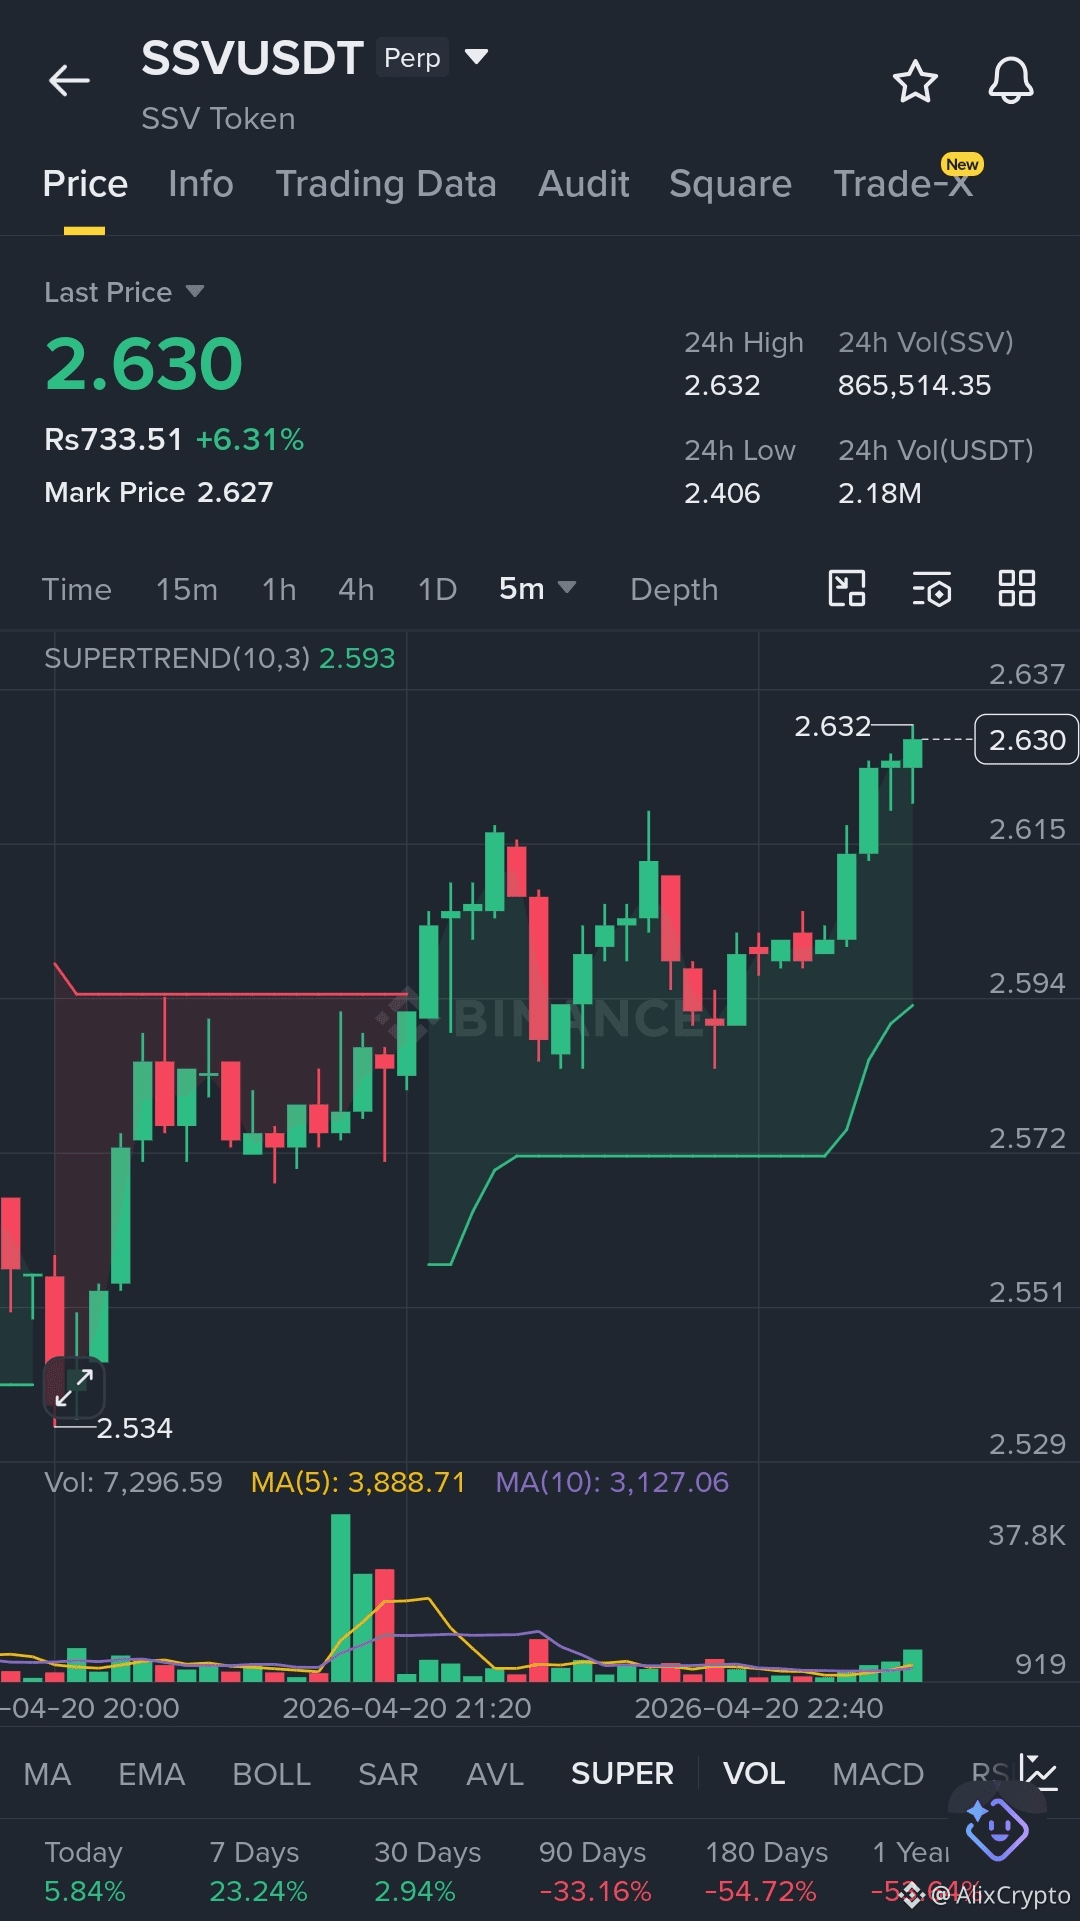Expand chart to fullscreen with arrows icon

[74, 1388]
